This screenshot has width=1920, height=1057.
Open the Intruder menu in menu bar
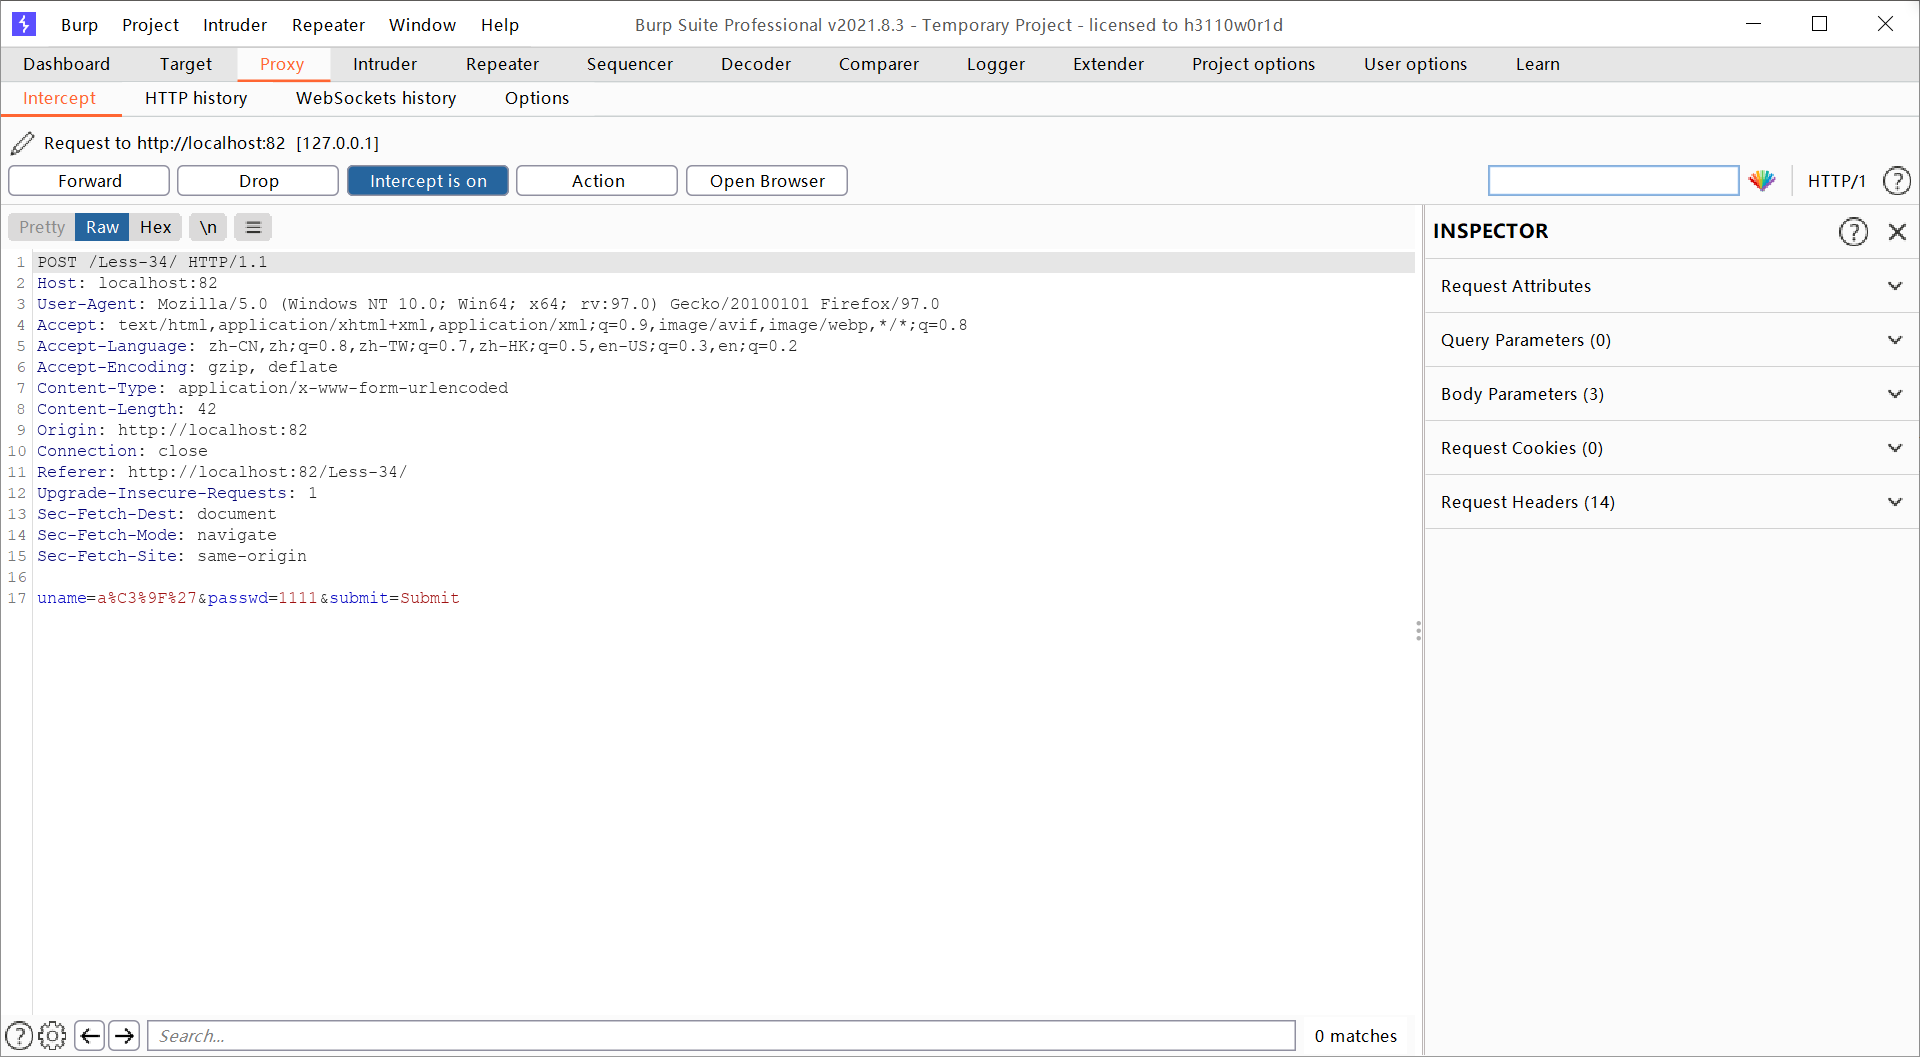point(235,25)
